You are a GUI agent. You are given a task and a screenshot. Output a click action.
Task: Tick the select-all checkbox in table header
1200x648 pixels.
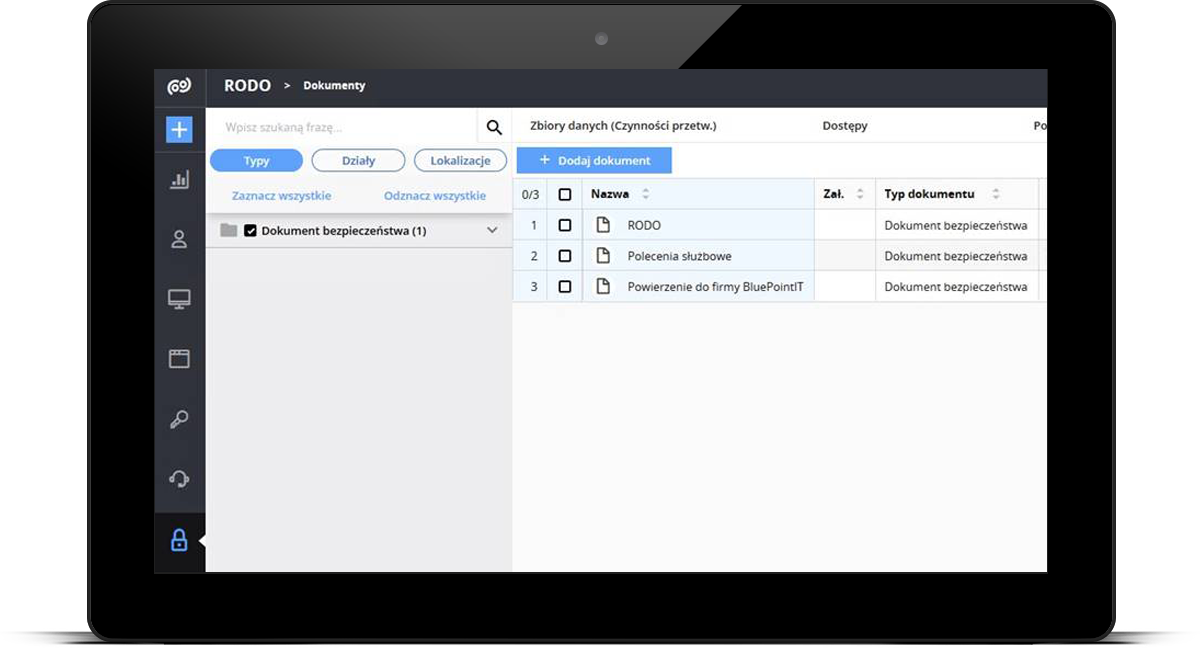(x=565, y=195)
